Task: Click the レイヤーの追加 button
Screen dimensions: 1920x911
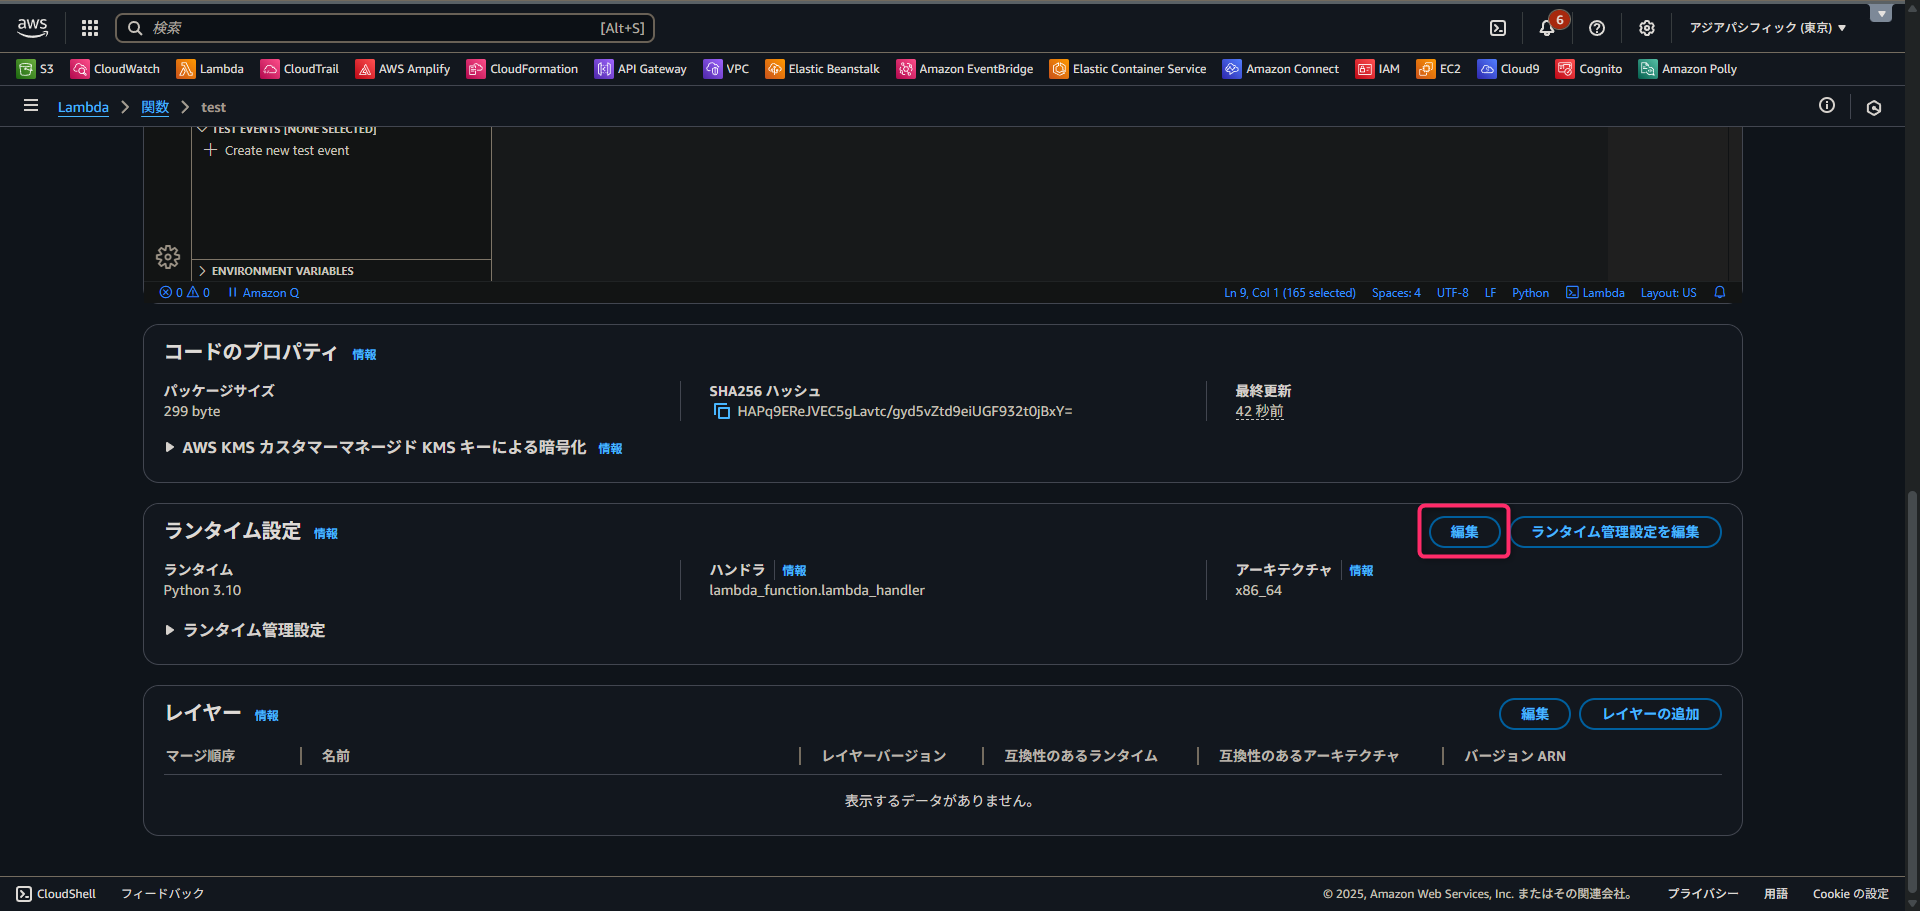Action: click(1649, 714)
